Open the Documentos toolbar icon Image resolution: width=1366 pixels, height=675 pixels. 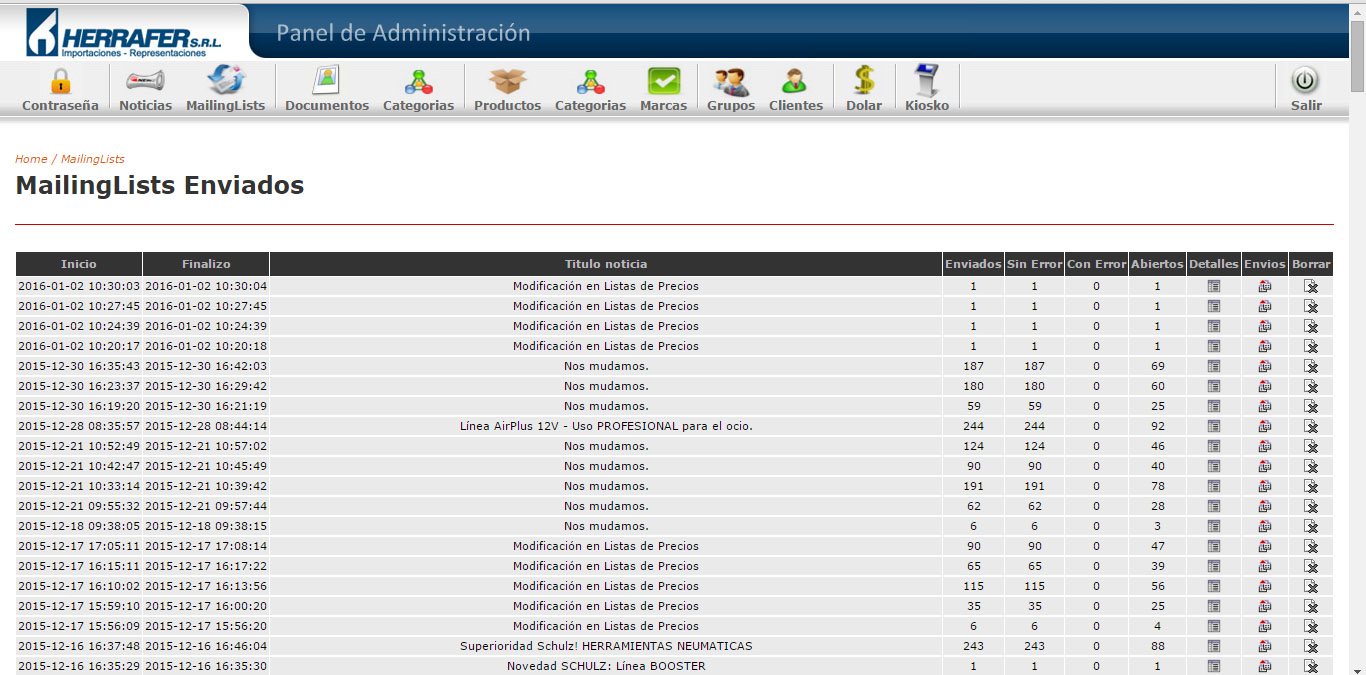point(327,81)
